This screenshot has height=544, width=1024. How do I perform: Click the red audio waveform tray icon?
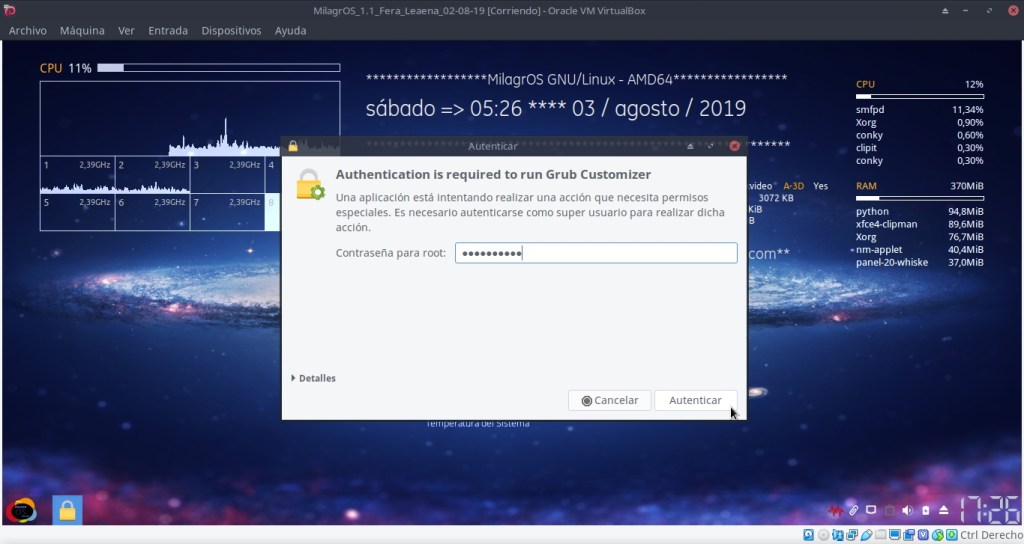835,510
